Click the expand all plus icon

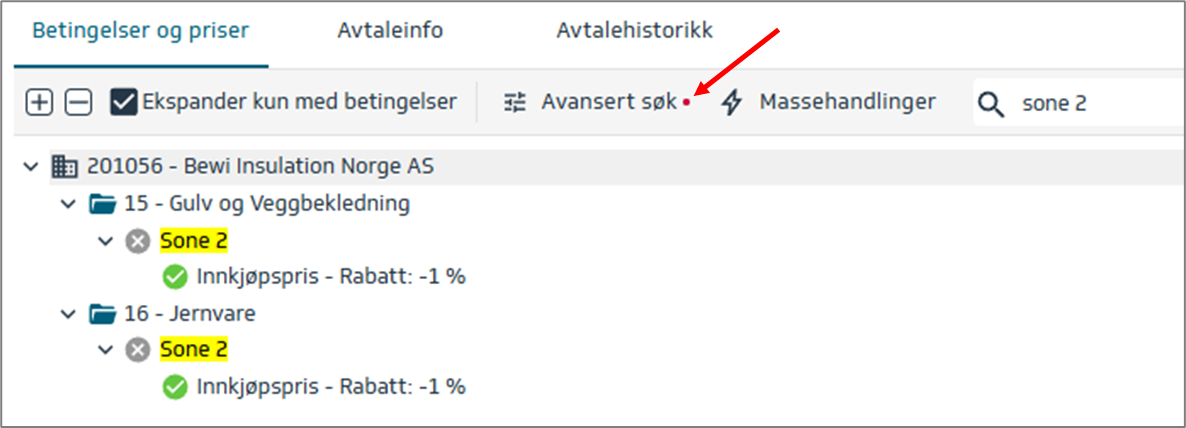tap(39, 102)
